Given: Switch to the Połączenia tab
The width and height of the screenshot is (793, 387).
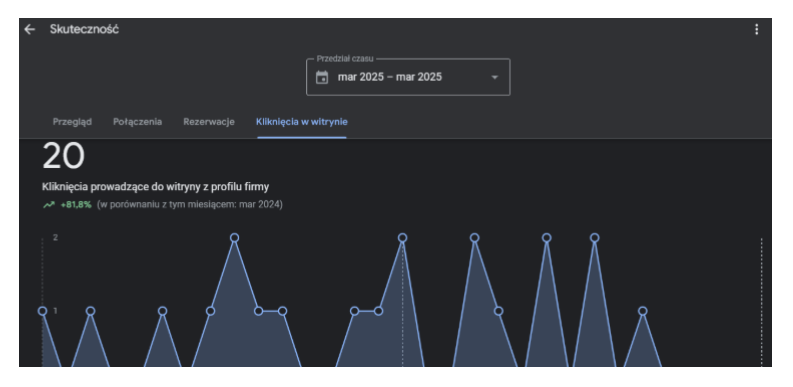Looking at the screenshot, I should 138,122.
